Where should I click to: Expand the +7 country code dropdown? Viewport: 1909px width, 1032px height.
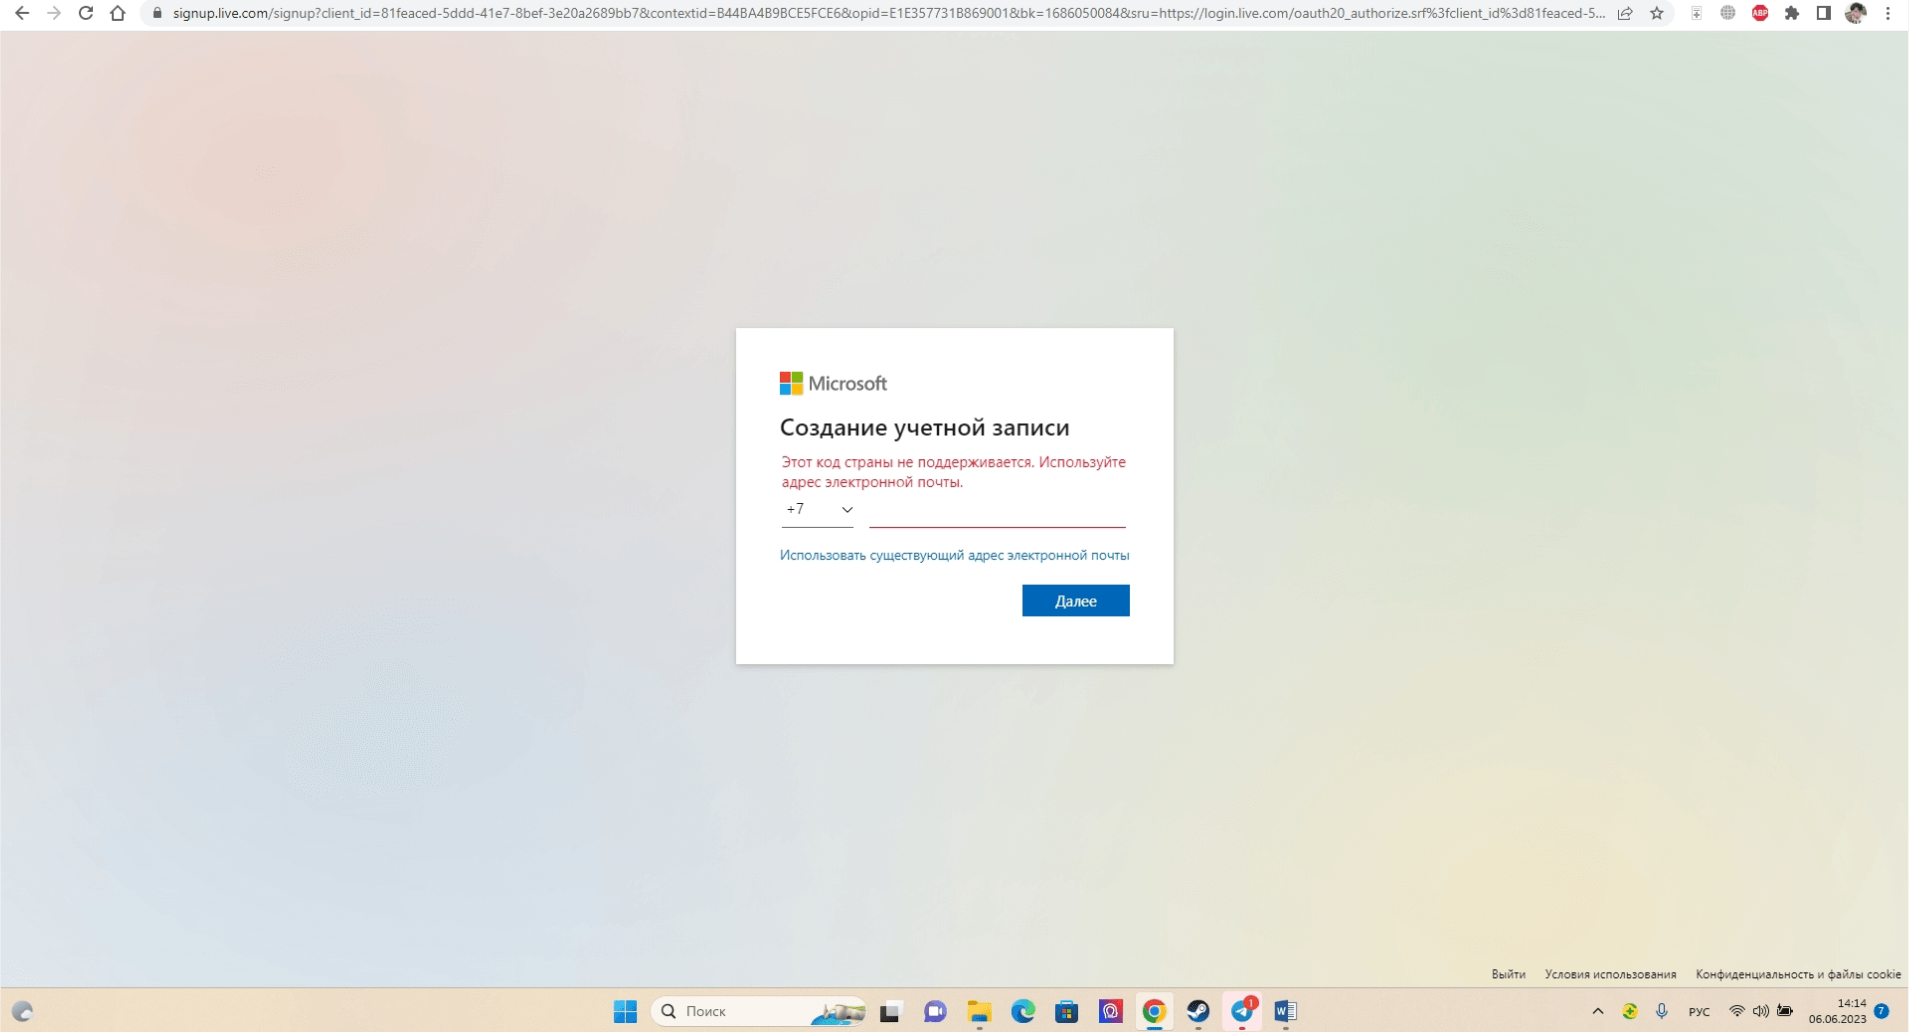click(x=818, y=510)
